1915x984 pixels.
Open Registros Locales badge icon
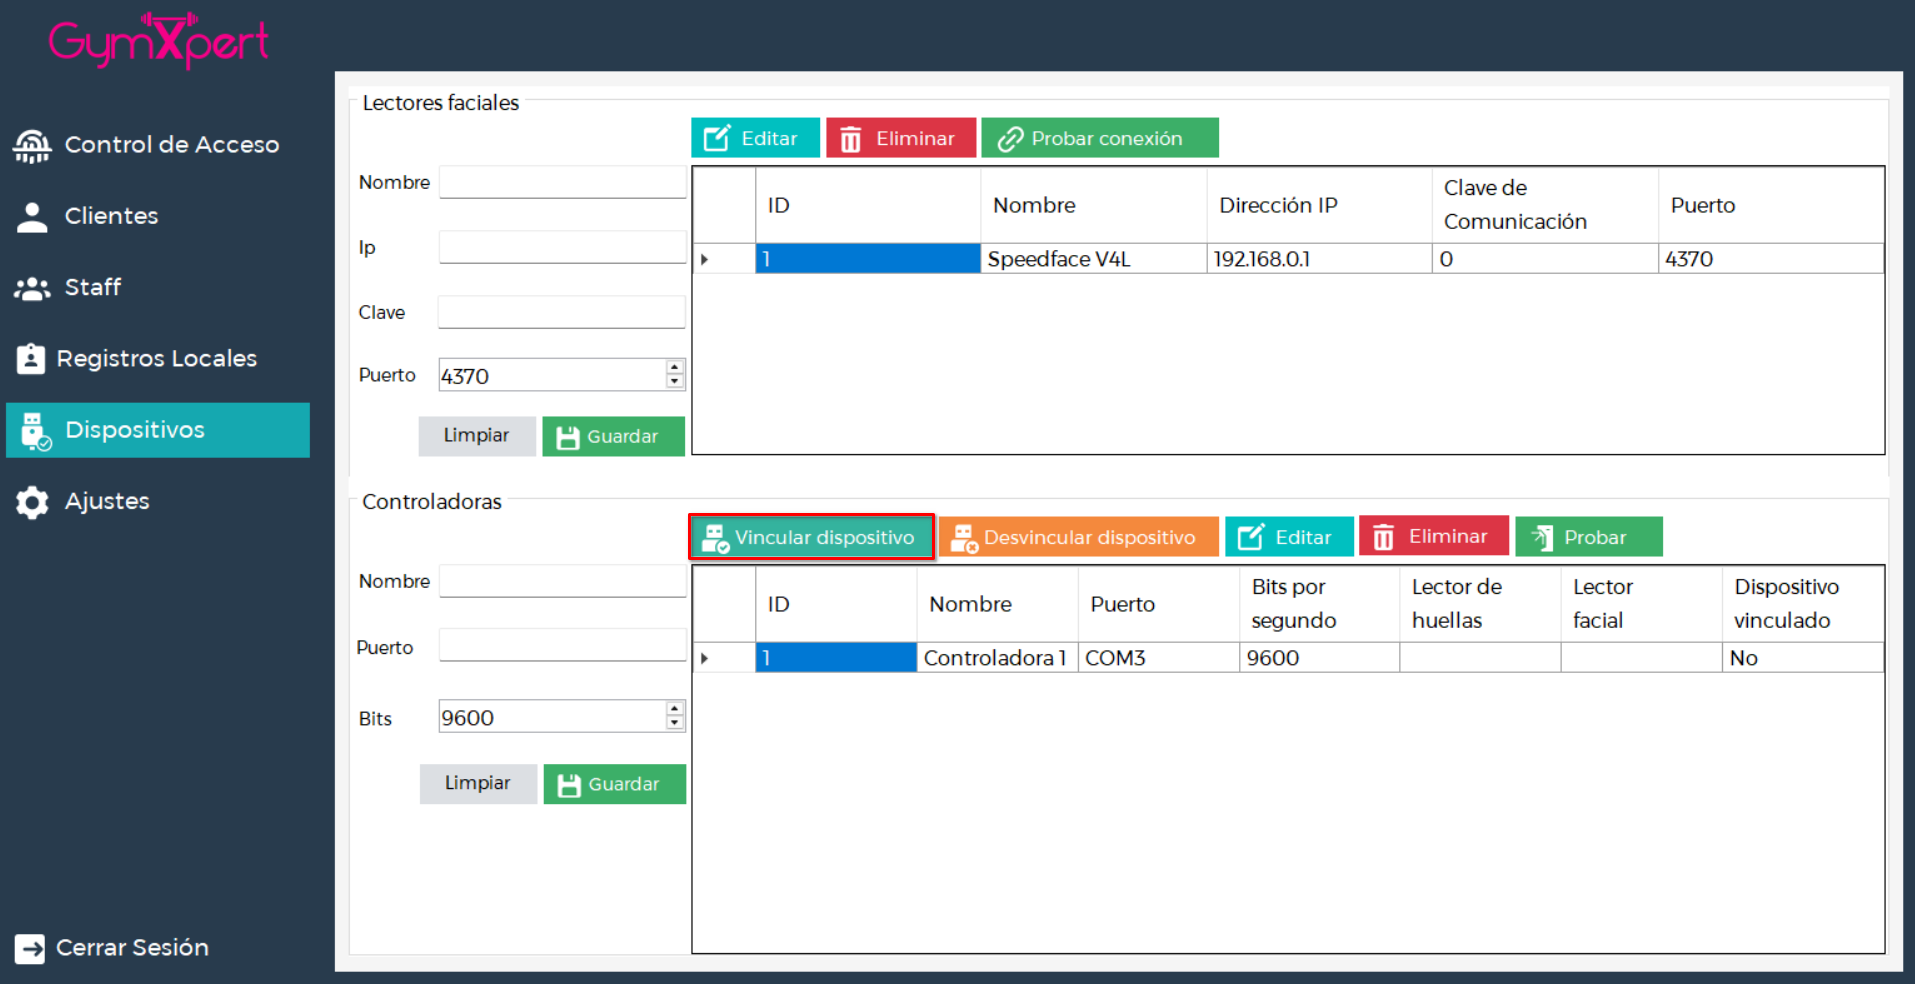(31, 359)
